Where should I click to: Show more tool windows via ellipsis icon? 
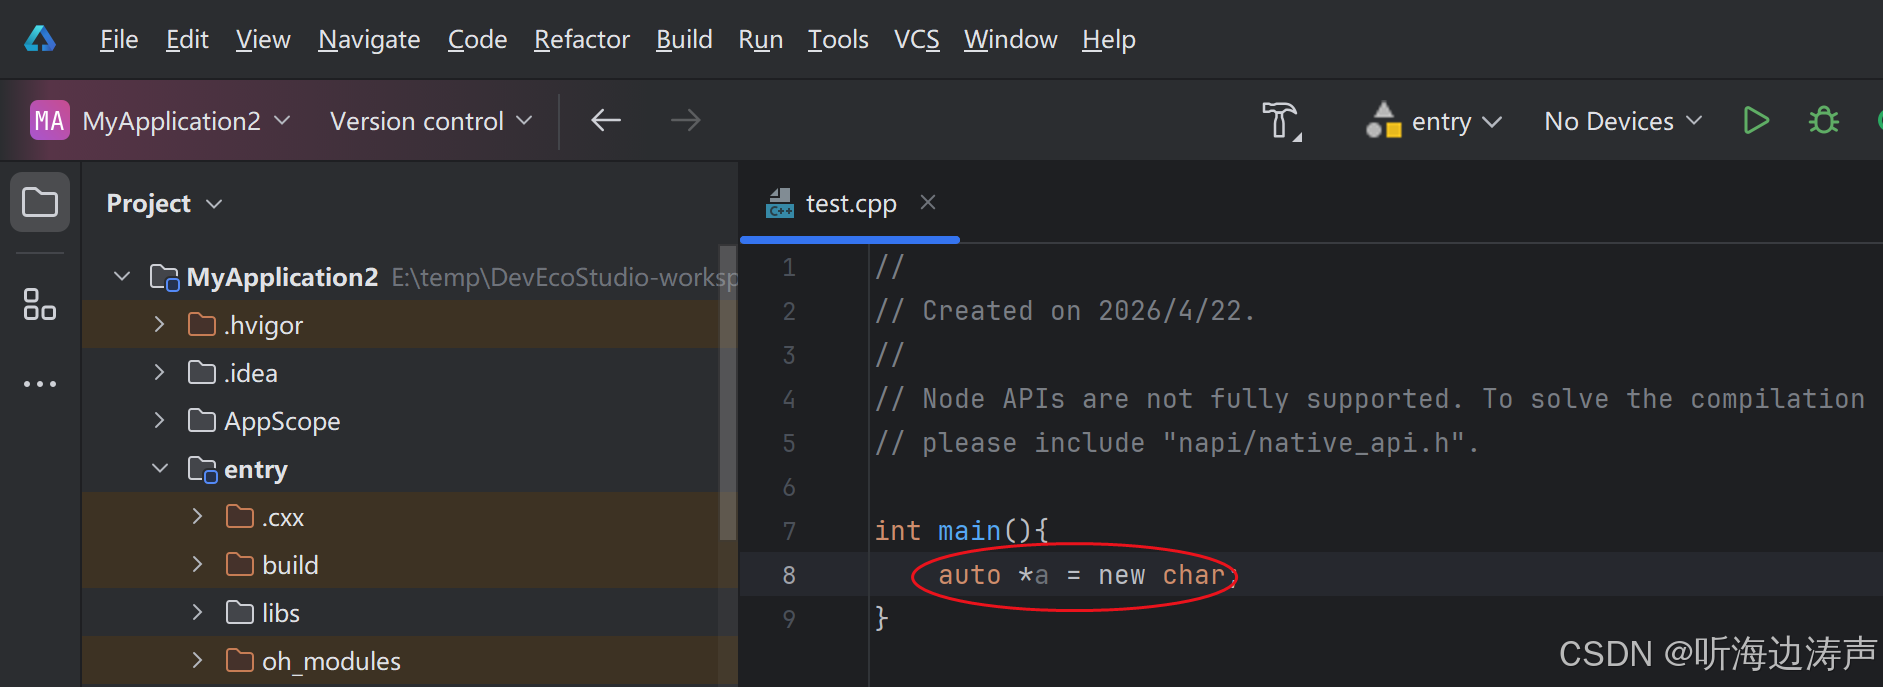point(40,384)
